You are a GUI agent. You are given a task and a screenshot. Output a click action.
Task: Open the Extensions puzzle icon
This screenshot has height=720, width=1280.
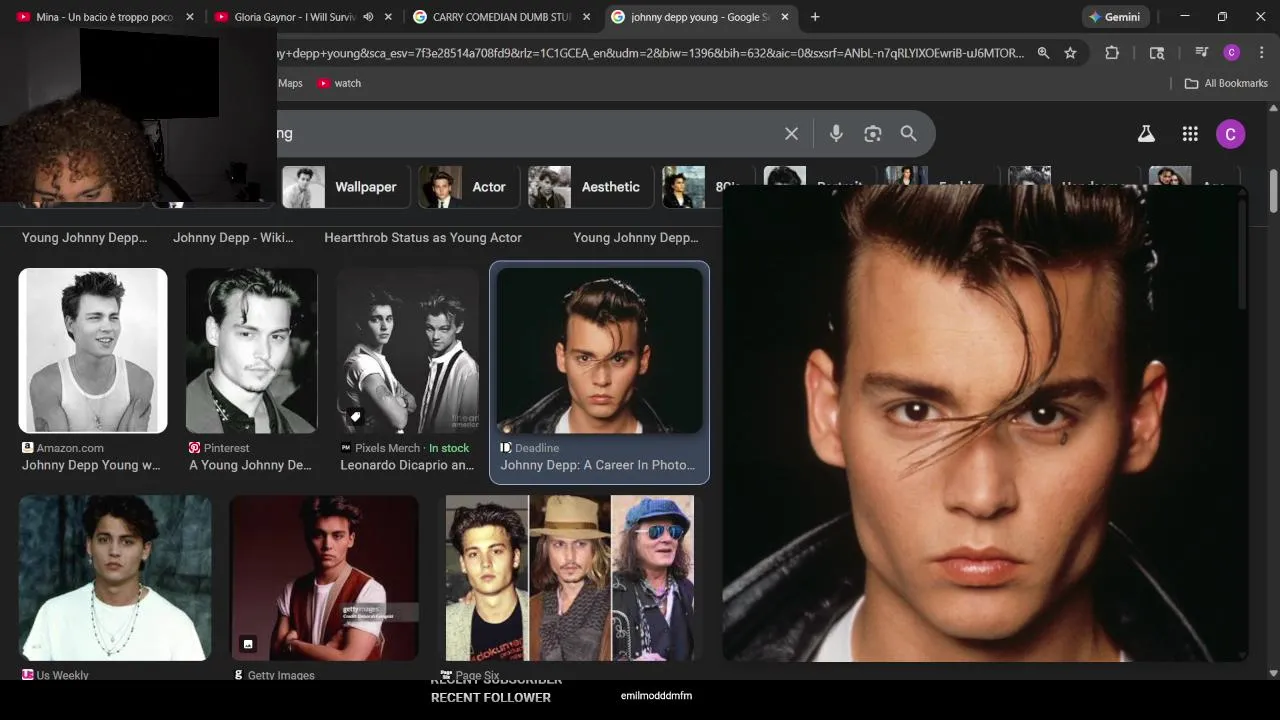[1112, 53]
